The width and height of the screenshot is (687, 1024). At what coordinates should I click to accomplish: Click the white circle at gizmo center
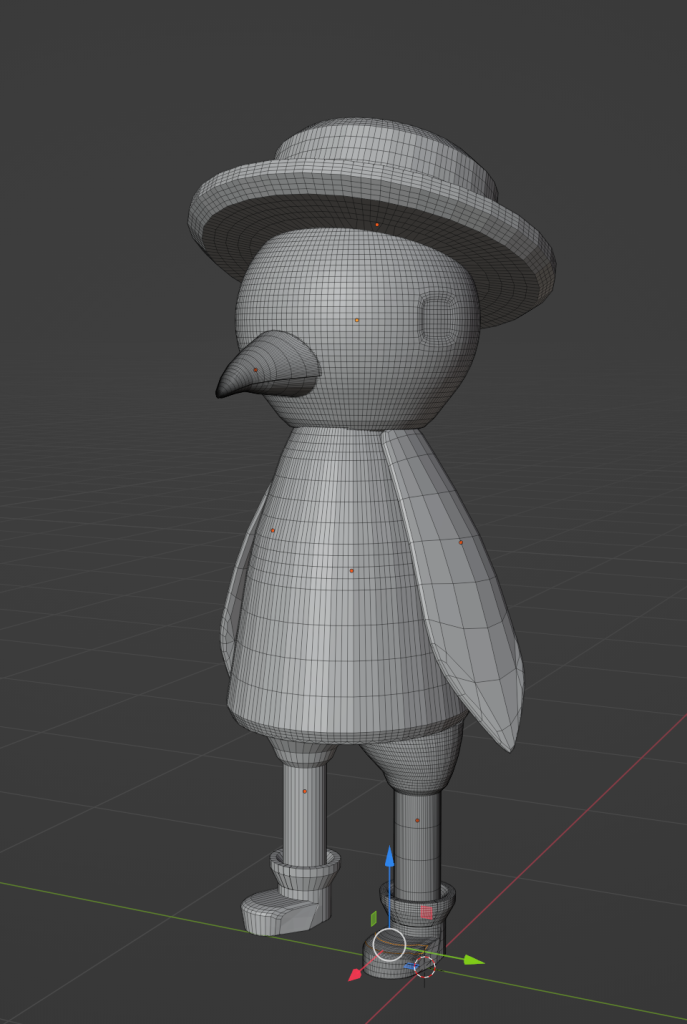click(389, 943)
